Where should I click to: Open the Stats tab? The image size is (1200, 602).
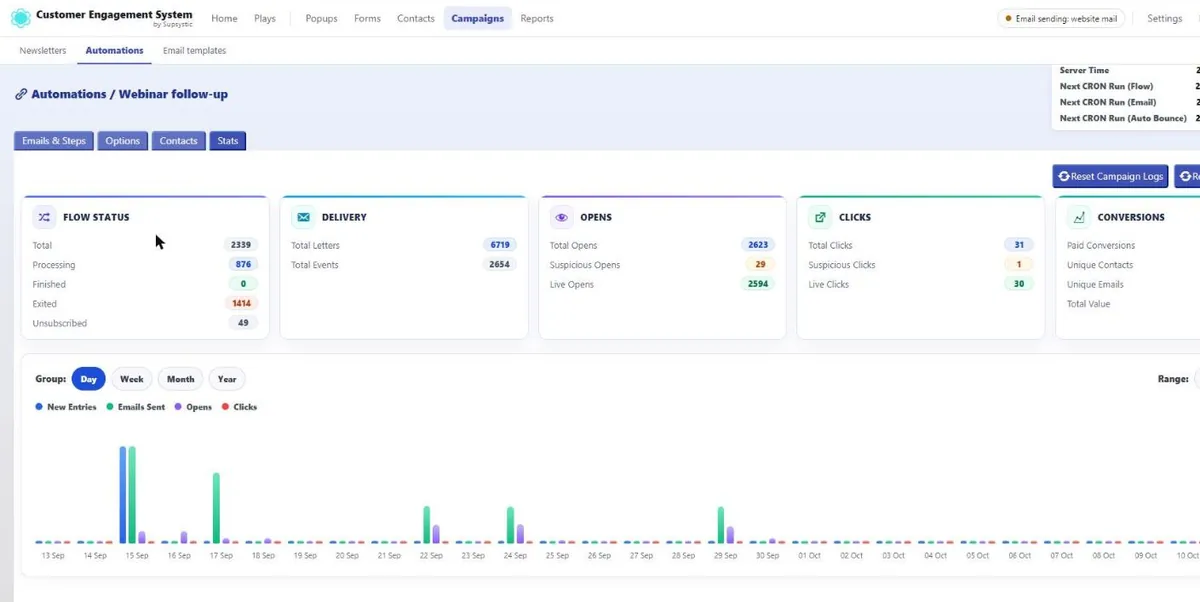click(228, 141)
